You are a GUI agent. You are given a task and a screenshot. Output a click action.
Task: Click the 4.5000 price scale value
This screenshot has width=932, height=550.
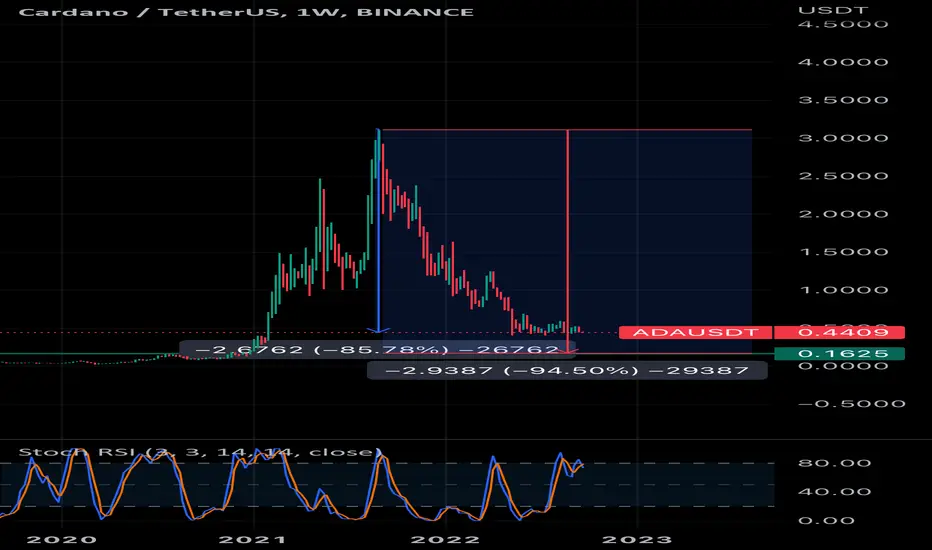point(843,24)
